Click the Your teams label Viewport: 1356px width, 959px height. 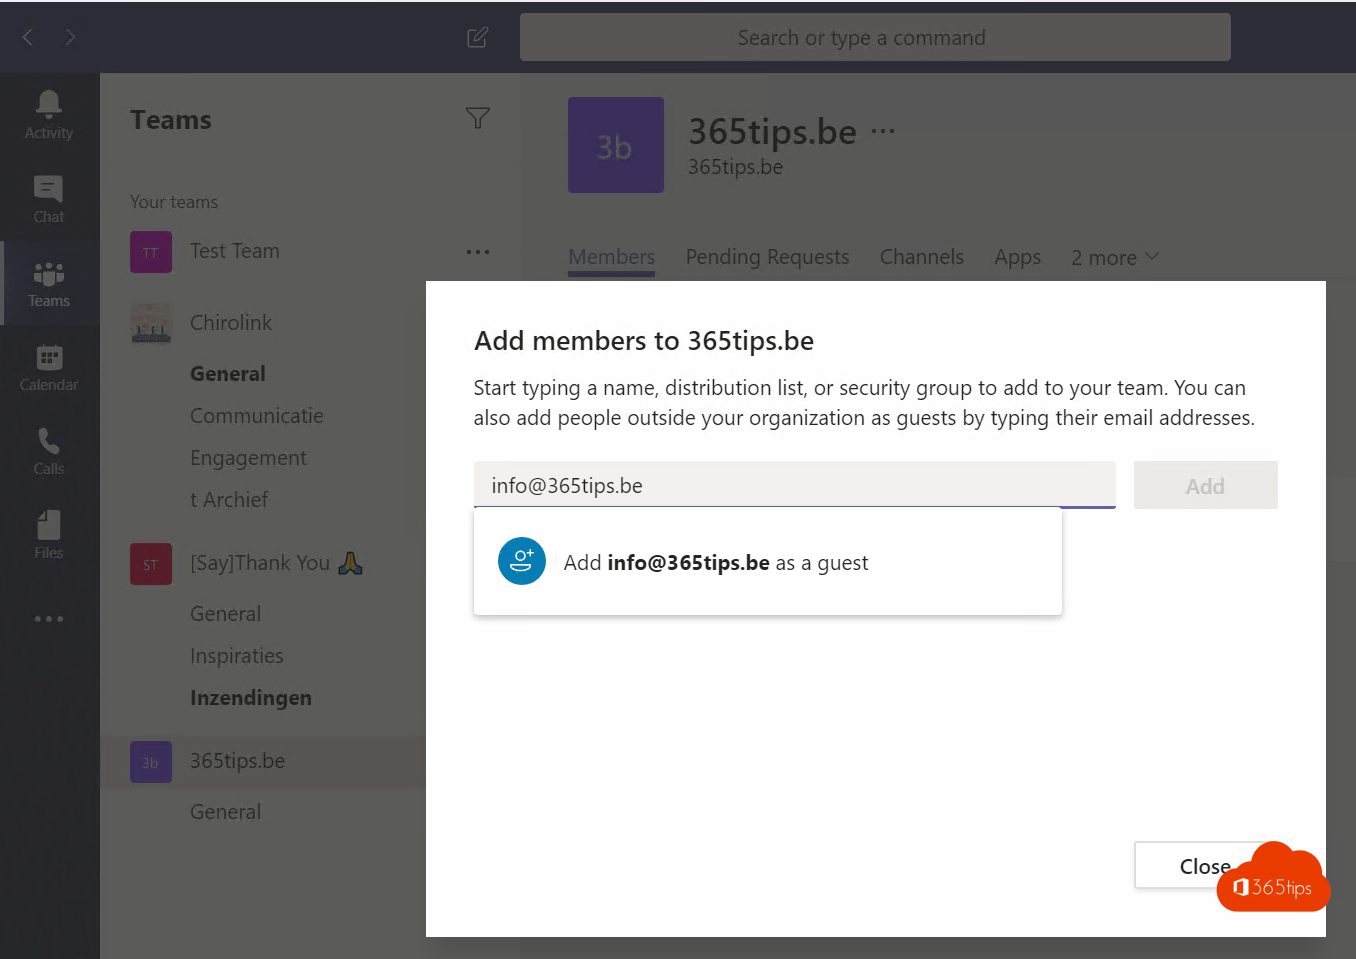174,202
